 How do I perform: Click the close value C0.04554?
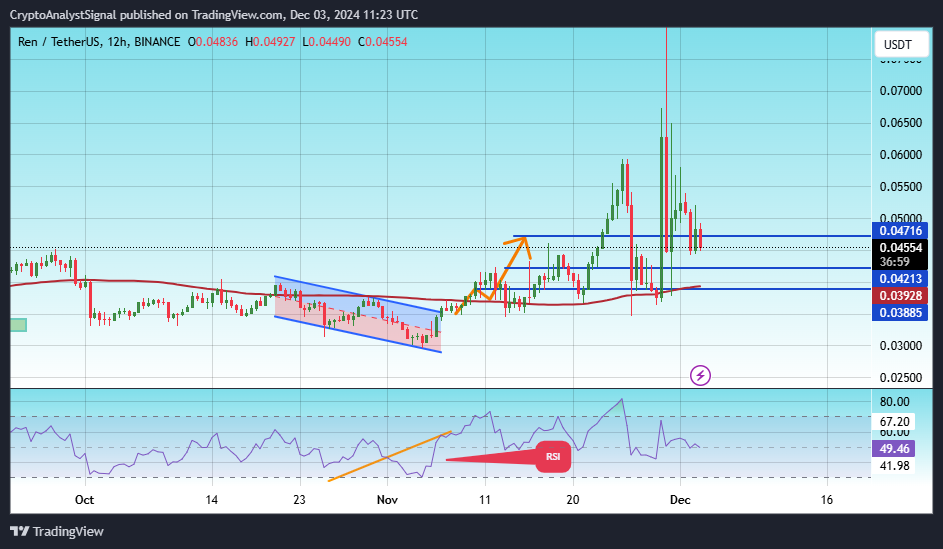[382, 42]
